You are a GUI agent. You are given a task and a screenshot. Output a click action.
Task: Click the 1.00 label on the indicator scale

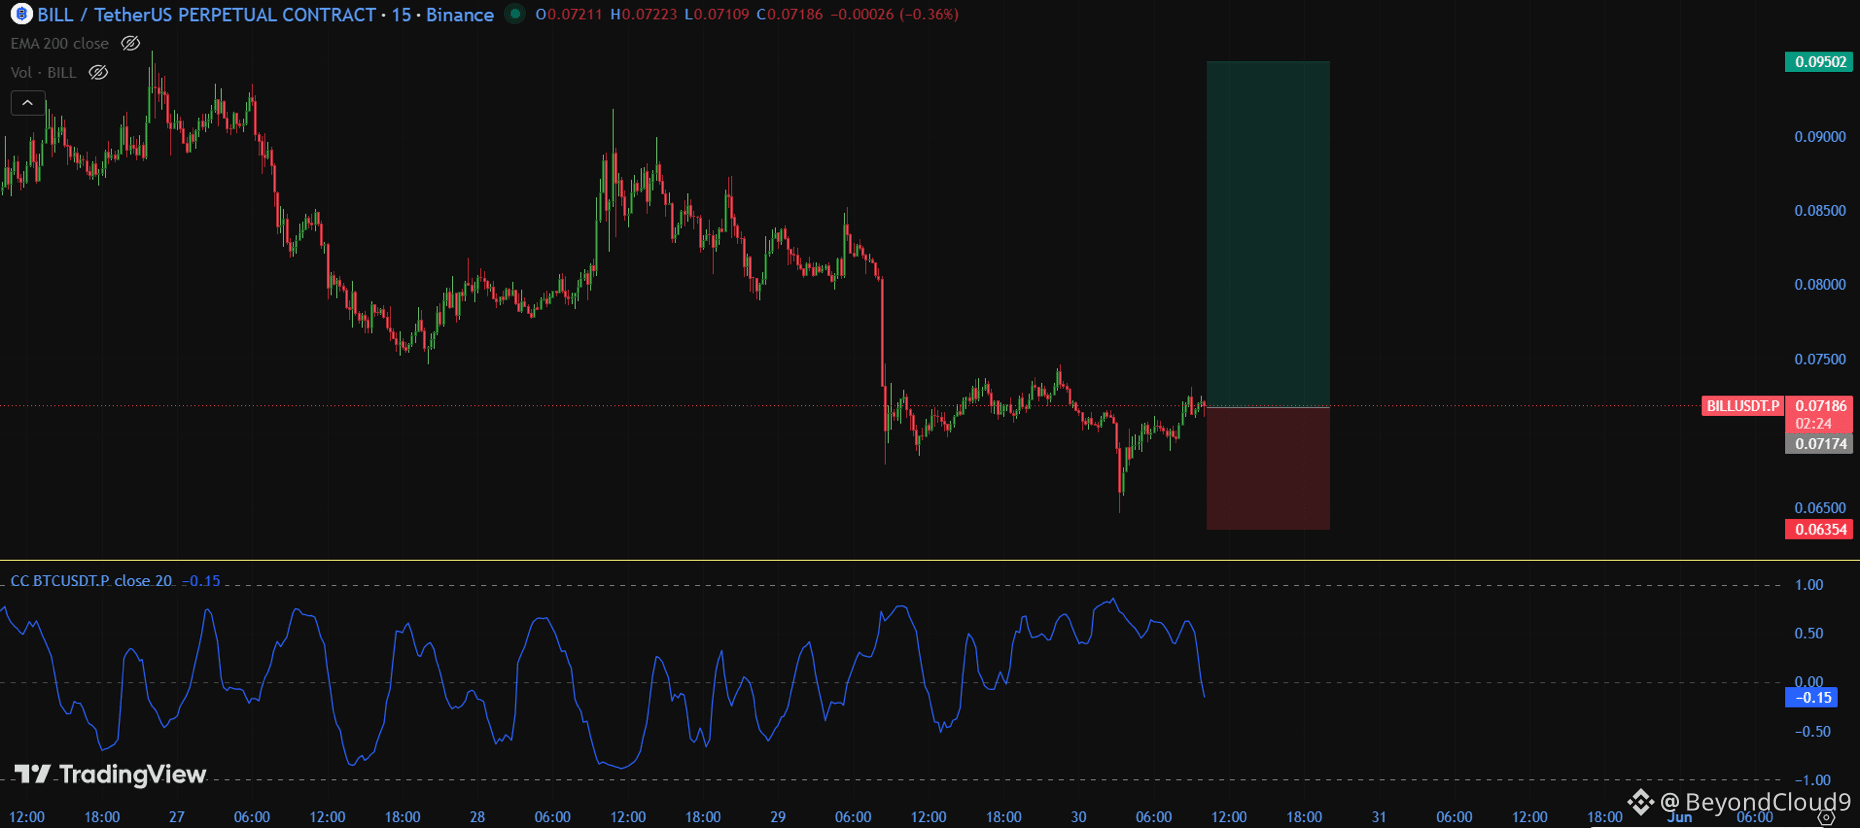tap(1809, 585)
